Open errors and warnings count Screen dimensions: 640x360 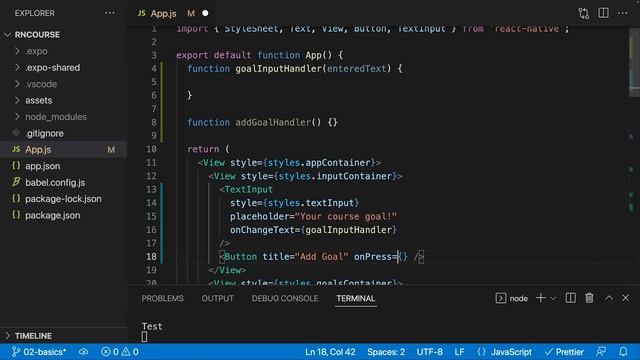click(120, 352)
